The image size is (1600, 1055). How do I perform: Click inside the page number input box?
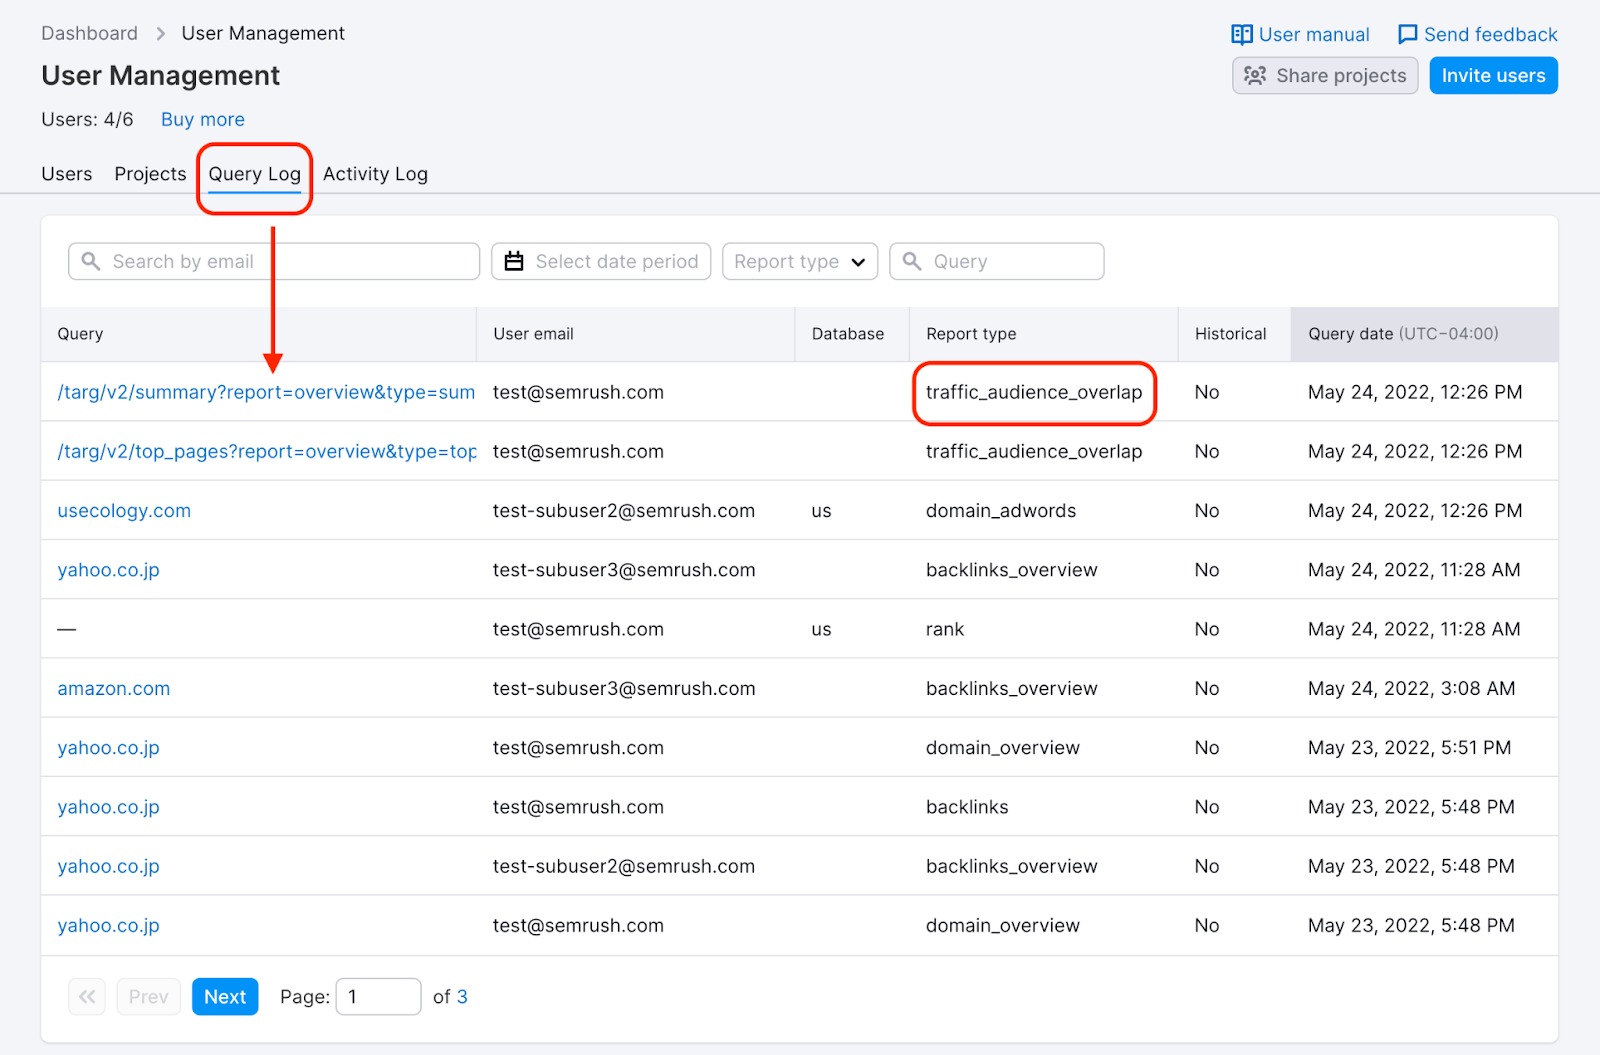tap(378, 996)
